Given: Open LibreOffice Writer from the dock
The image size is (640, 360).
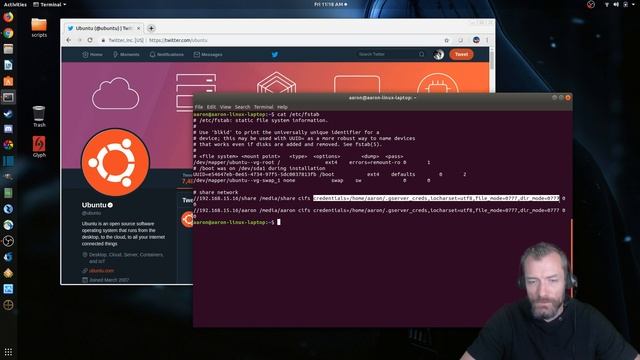Looking at the screenshot, I should [8, 65].
